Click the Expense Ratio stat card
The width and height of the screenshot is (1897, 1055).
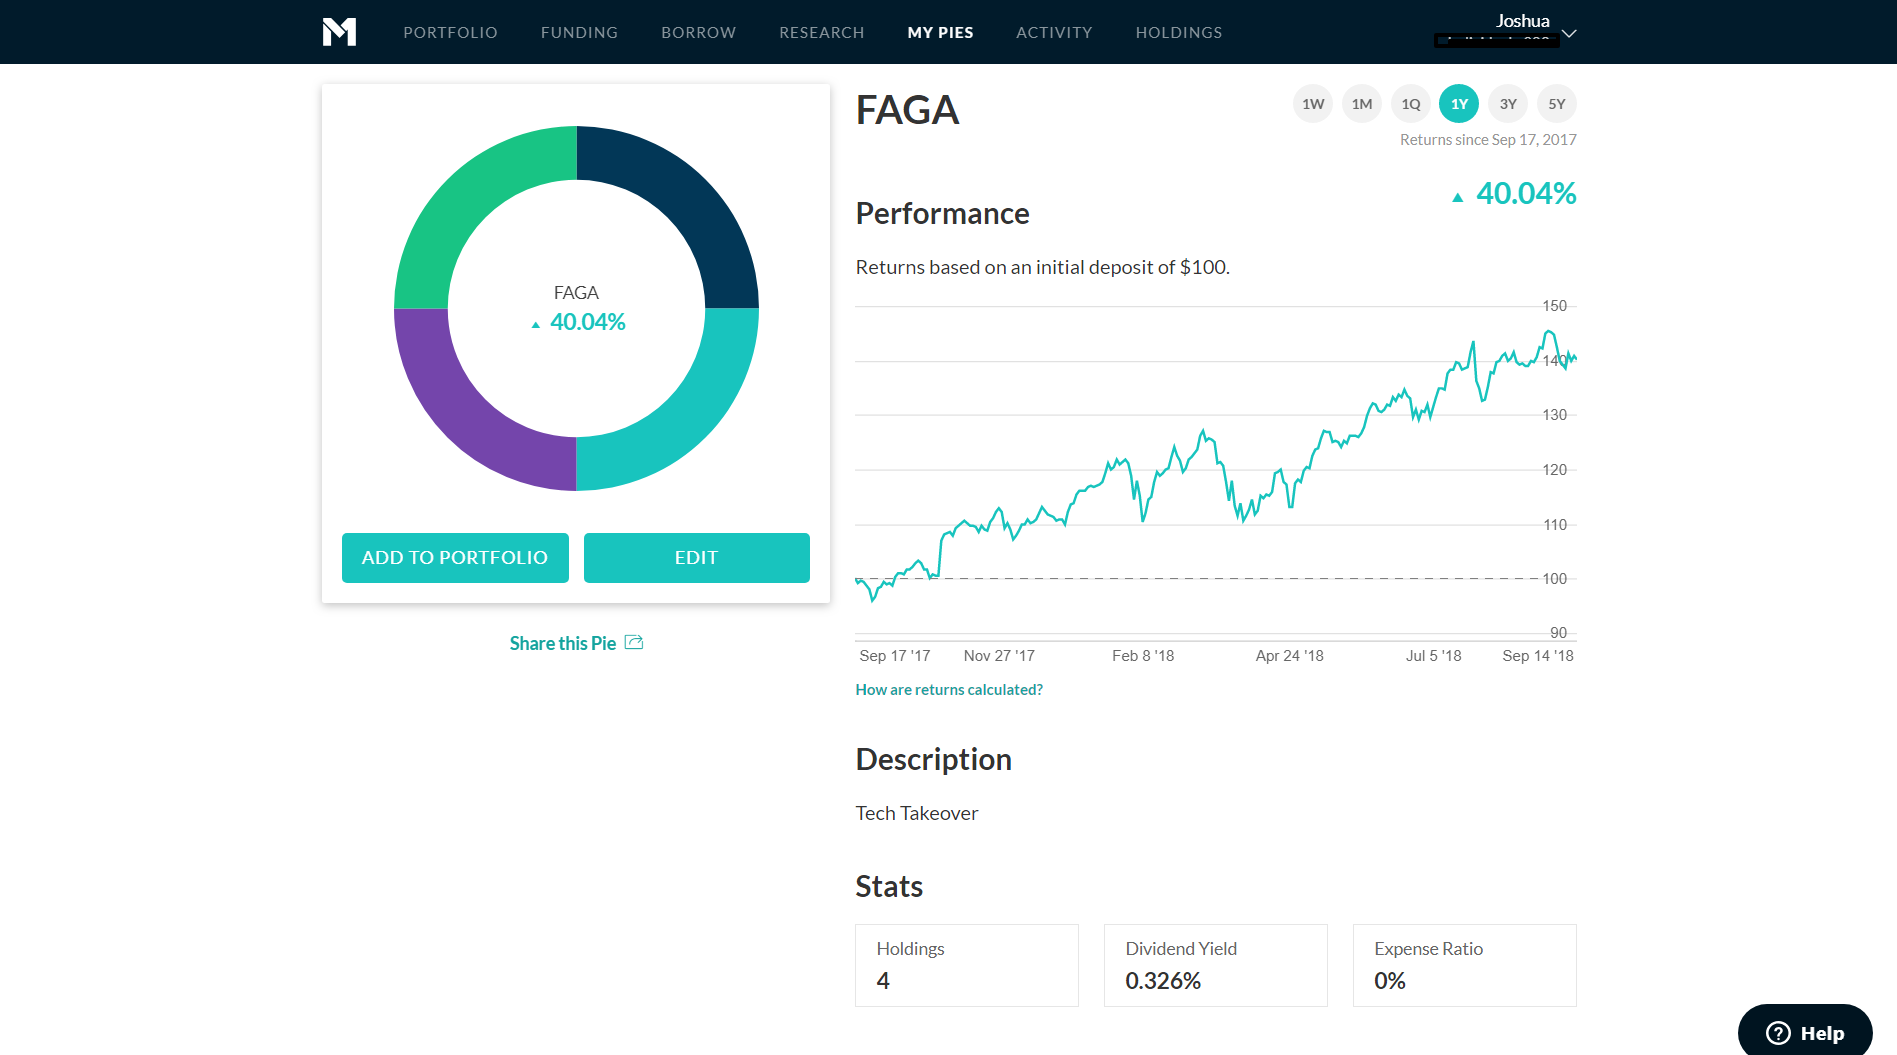[x=1465, y=965]
